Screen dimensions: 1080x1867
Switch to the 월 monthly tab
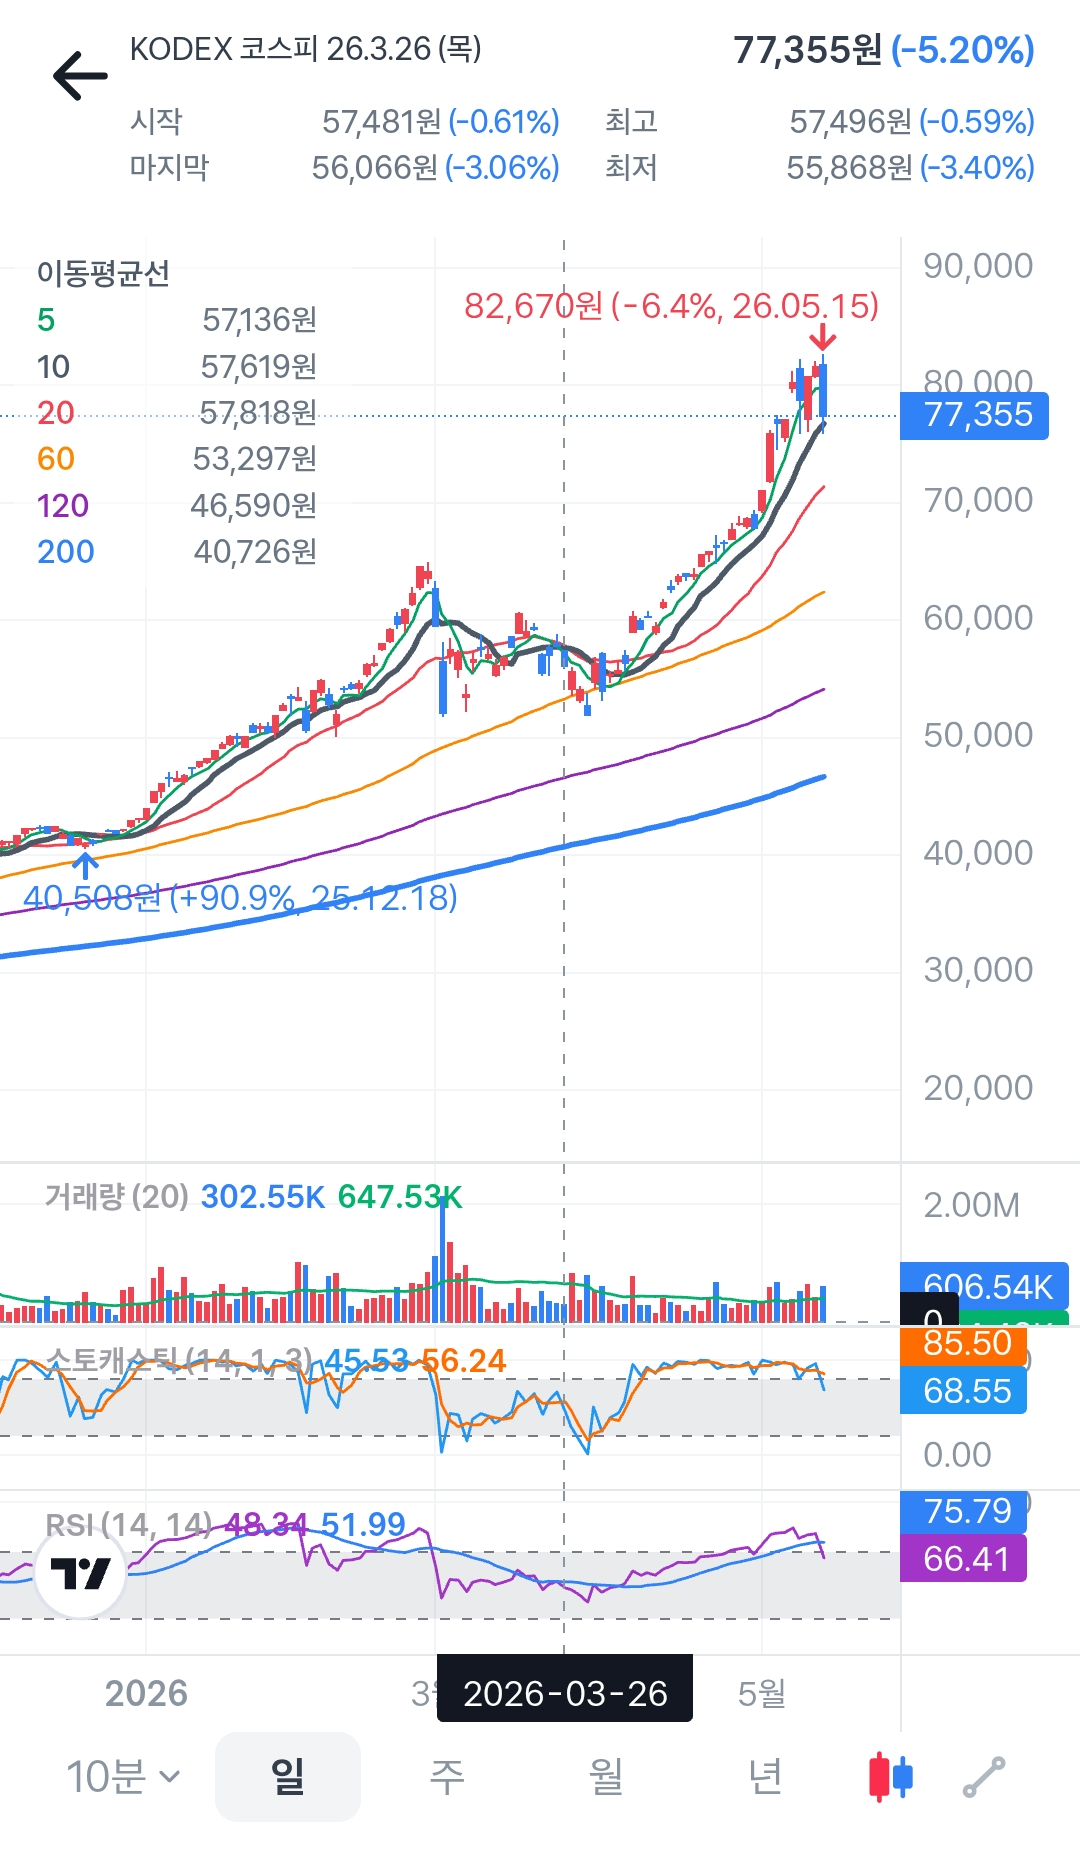coord(606,1777)
